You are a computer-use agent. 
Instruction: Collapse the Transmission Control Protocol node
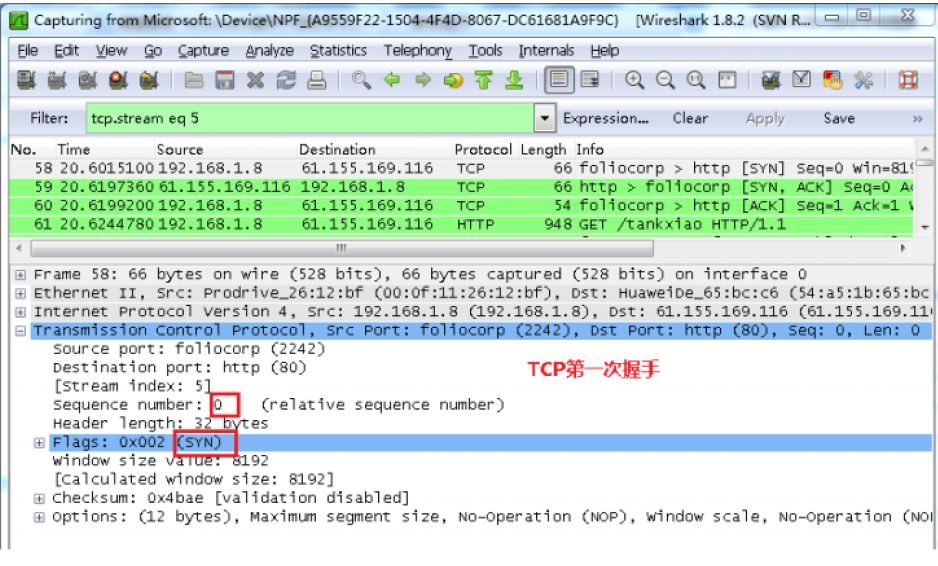pyautogui.click(x=20, y=330)
